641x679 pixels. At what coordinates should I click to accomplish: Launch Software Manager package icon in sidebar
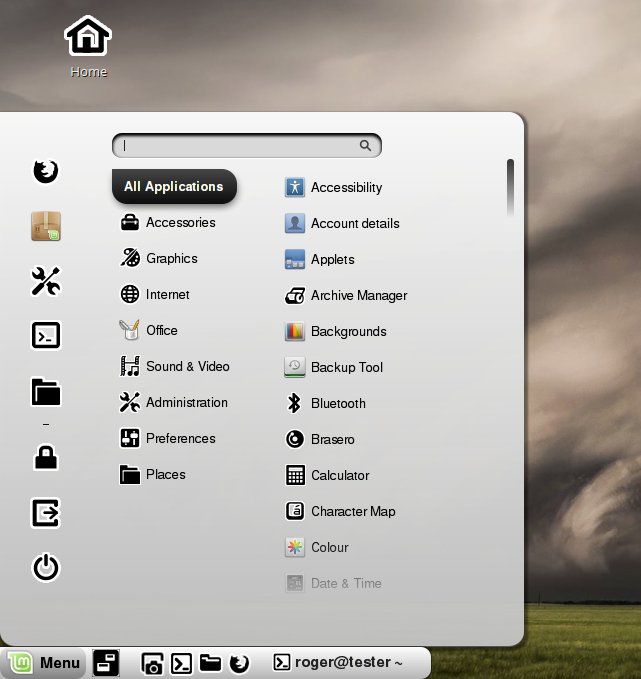46,226
